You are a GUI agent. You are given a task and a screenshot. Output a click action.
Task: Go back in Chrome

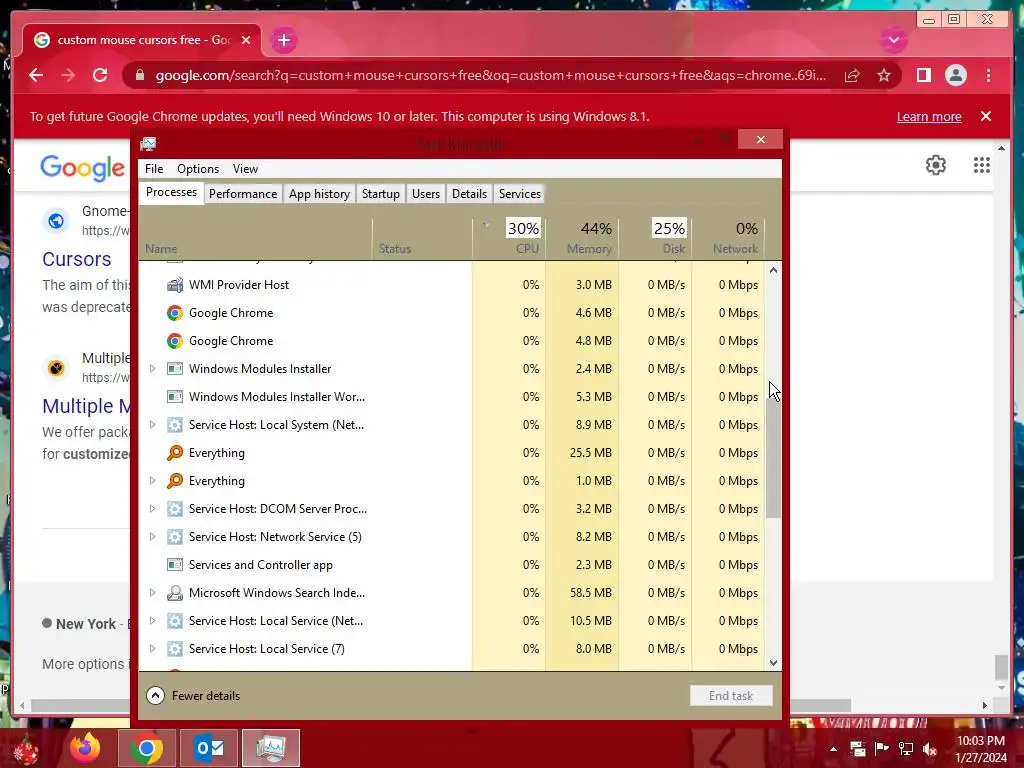click(36, 75)
